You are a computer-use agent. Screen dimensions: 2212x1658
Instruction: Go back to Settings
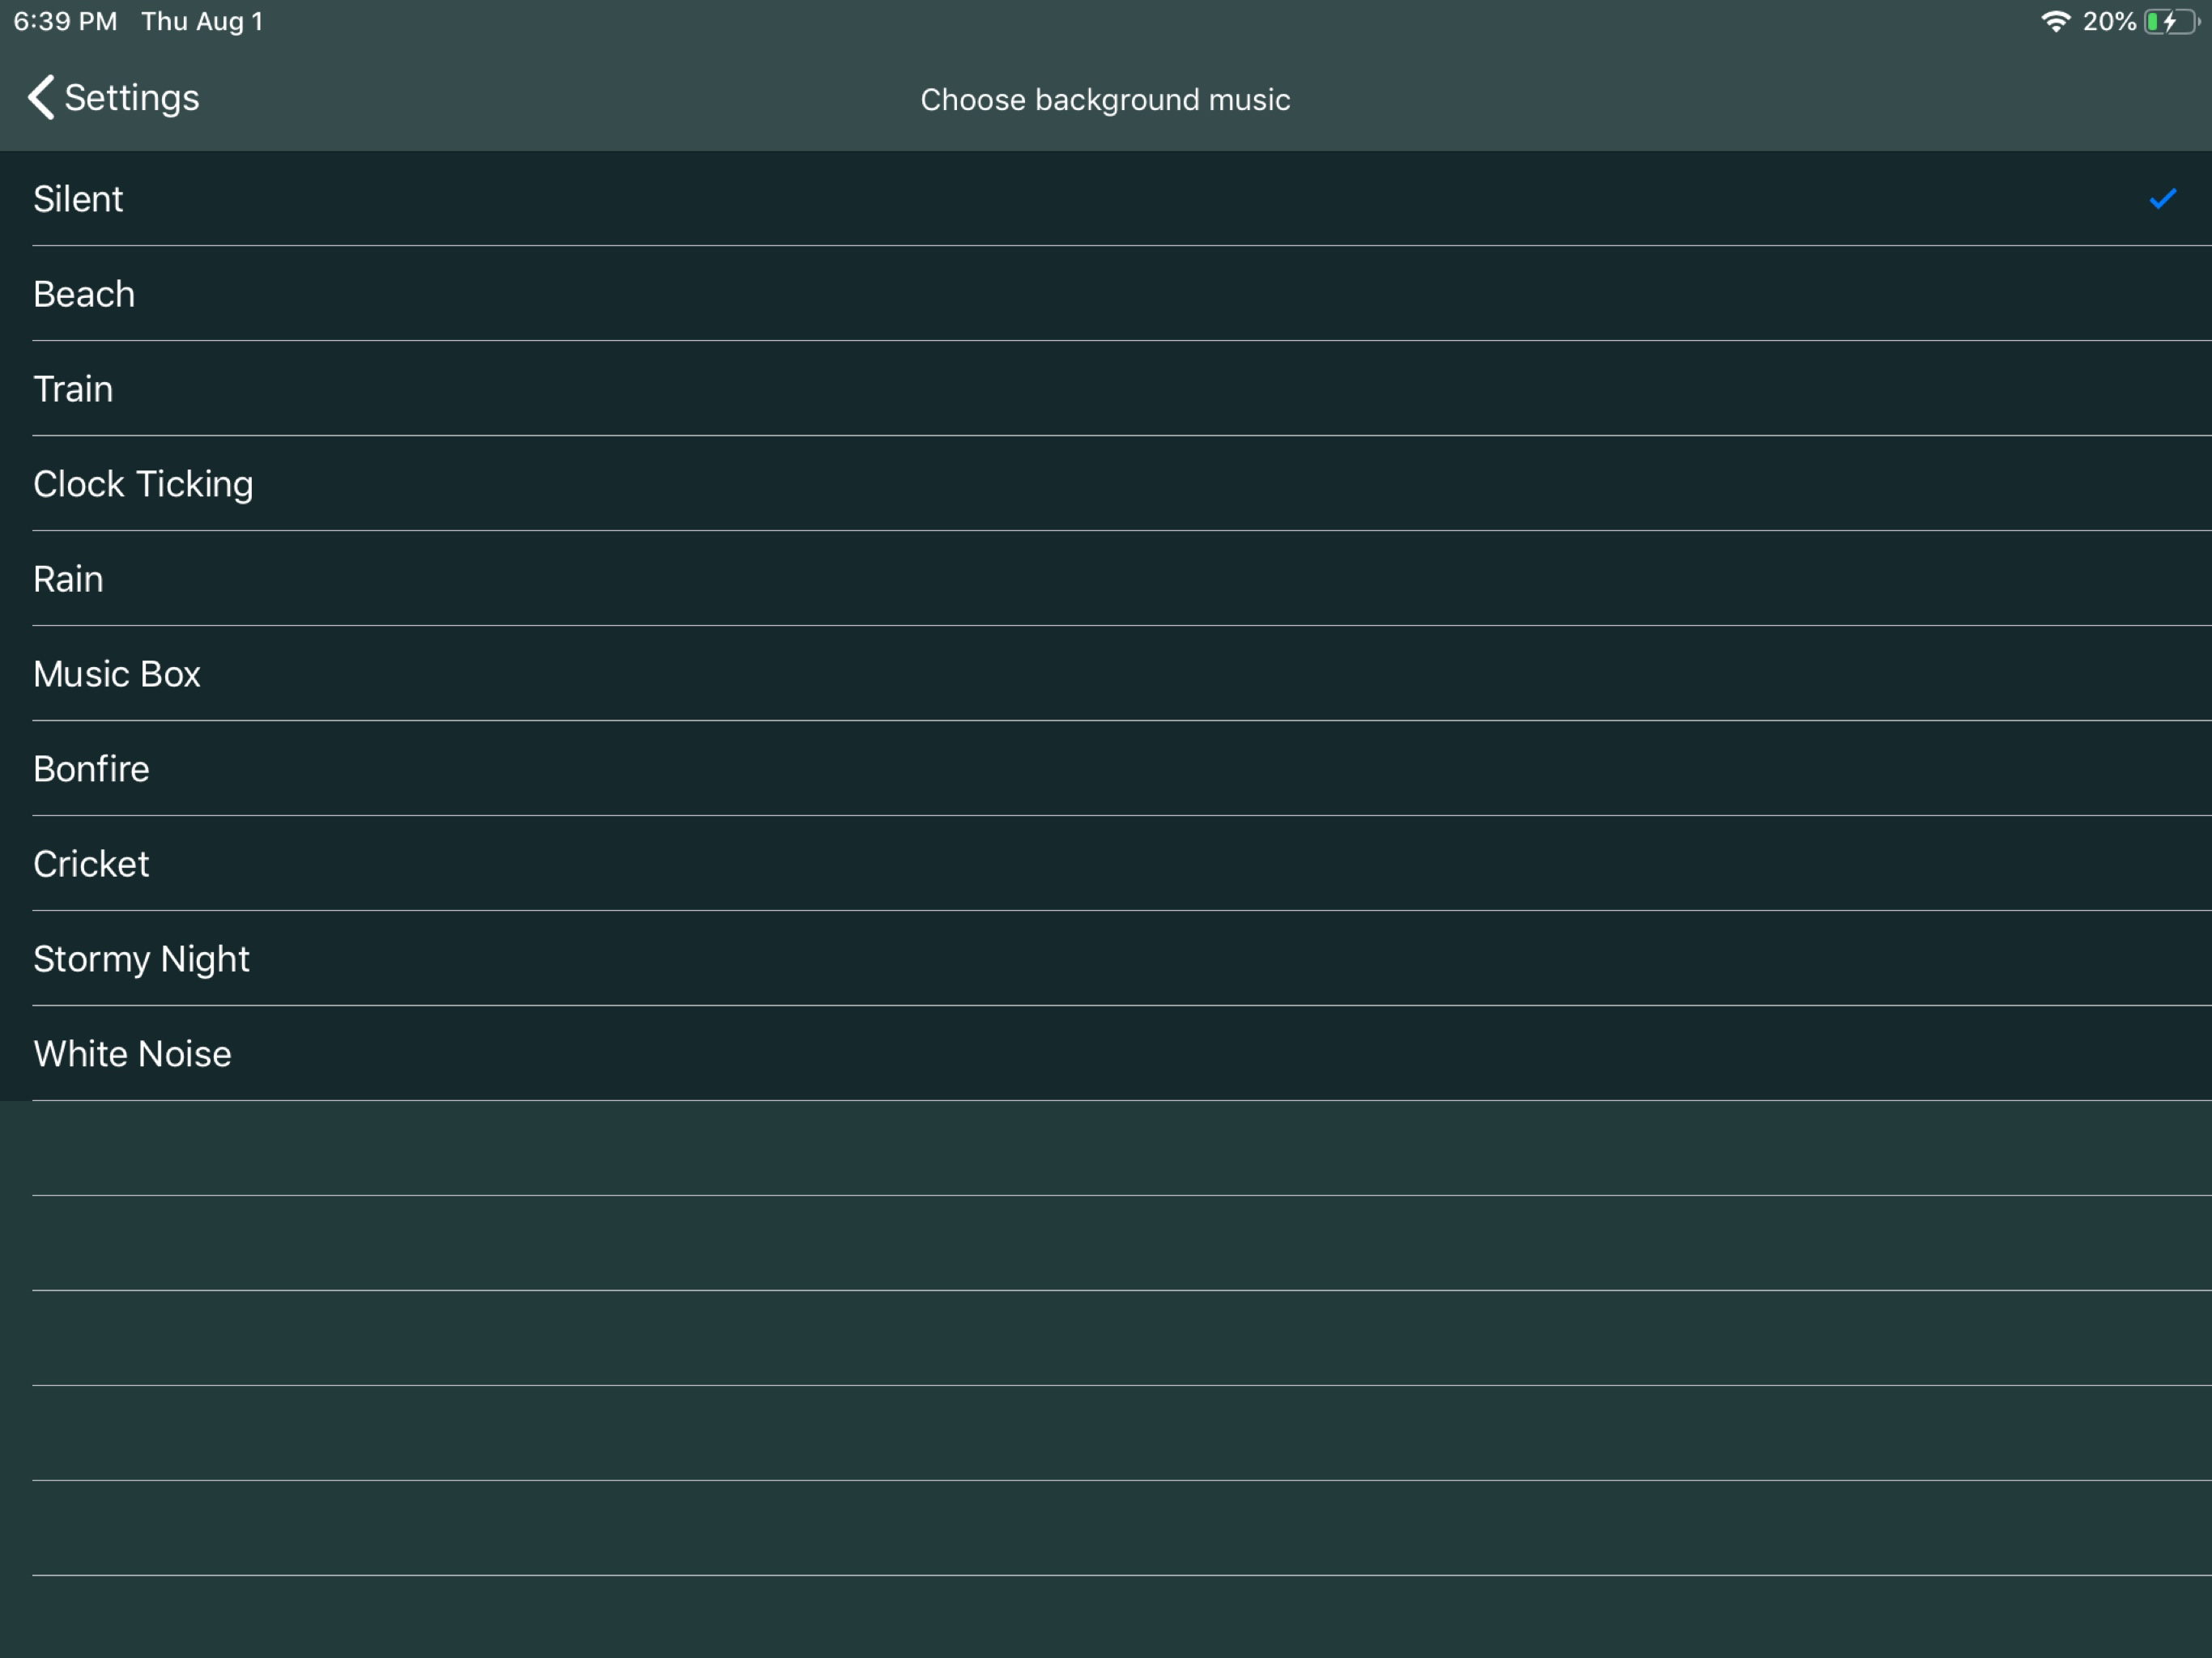point(131,98)
